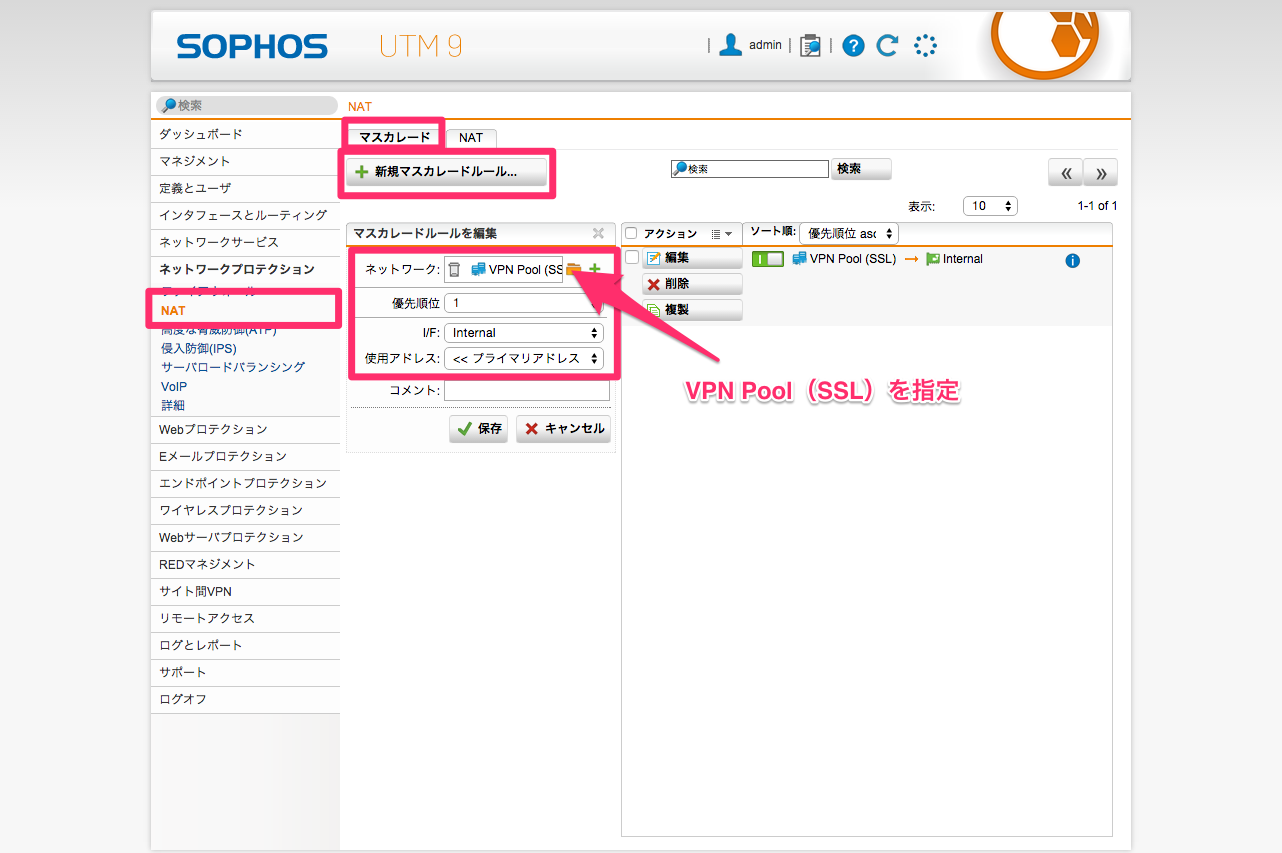Open ネットワークプロテクション menu
The width and height of the screenshot is (1282, 853).
[x=246, y=269]
